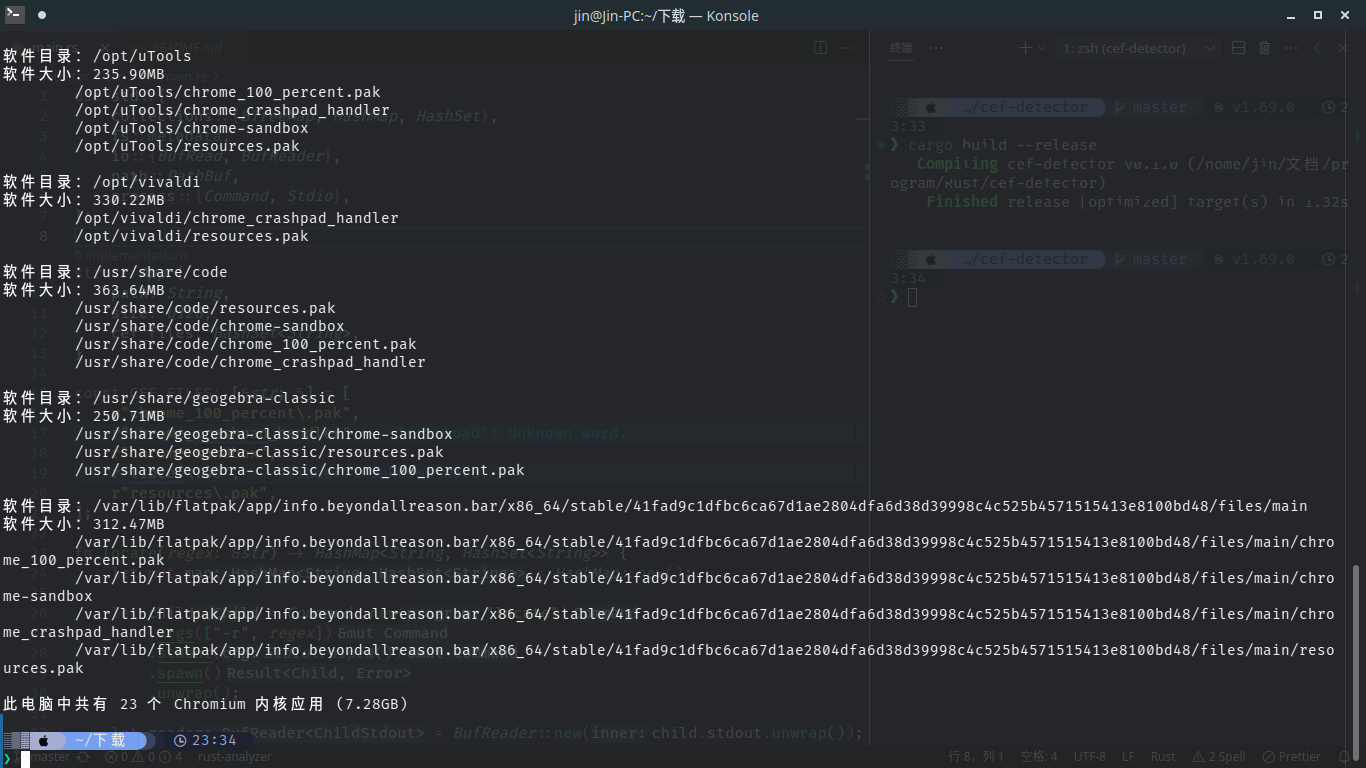Click the '空格: 4' indentation setting

(1039, 757)
